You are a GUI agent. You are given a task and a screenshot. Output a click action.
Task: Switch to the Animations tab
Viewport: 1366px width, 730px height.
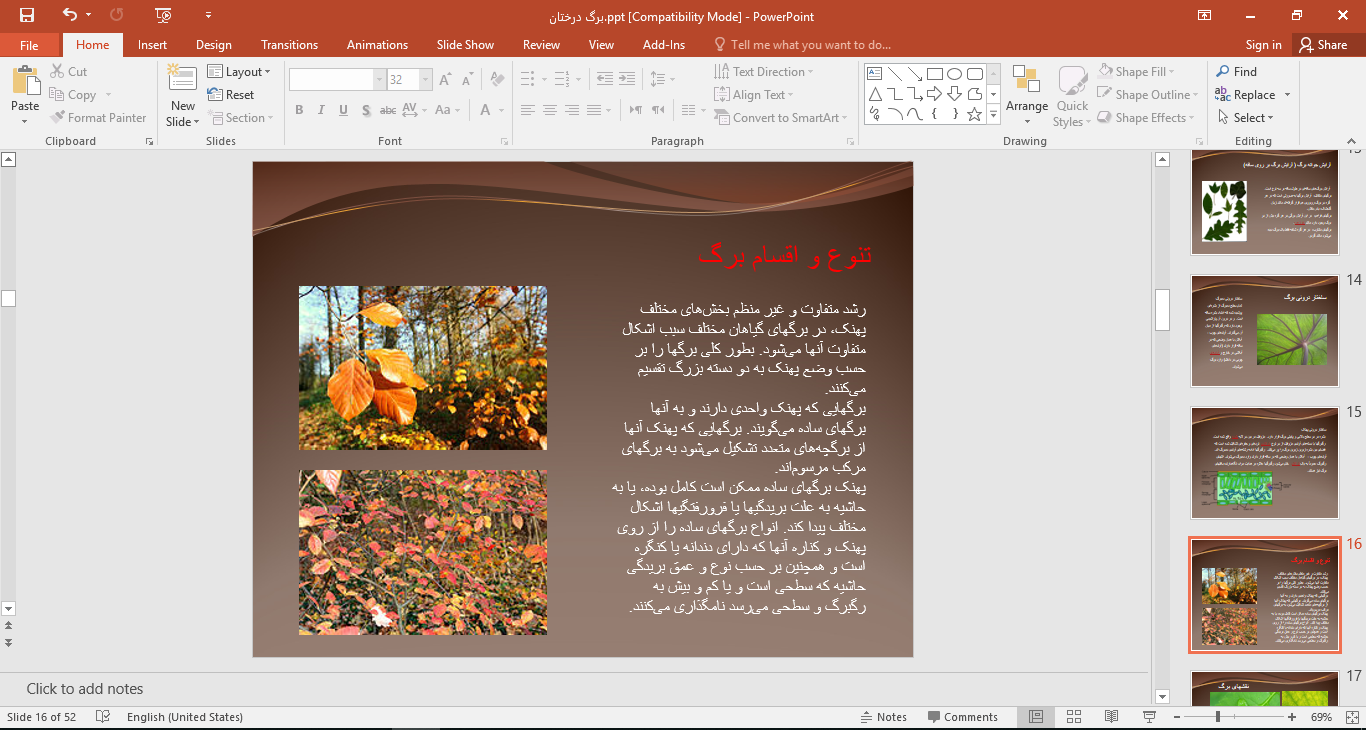pos(378,45)
